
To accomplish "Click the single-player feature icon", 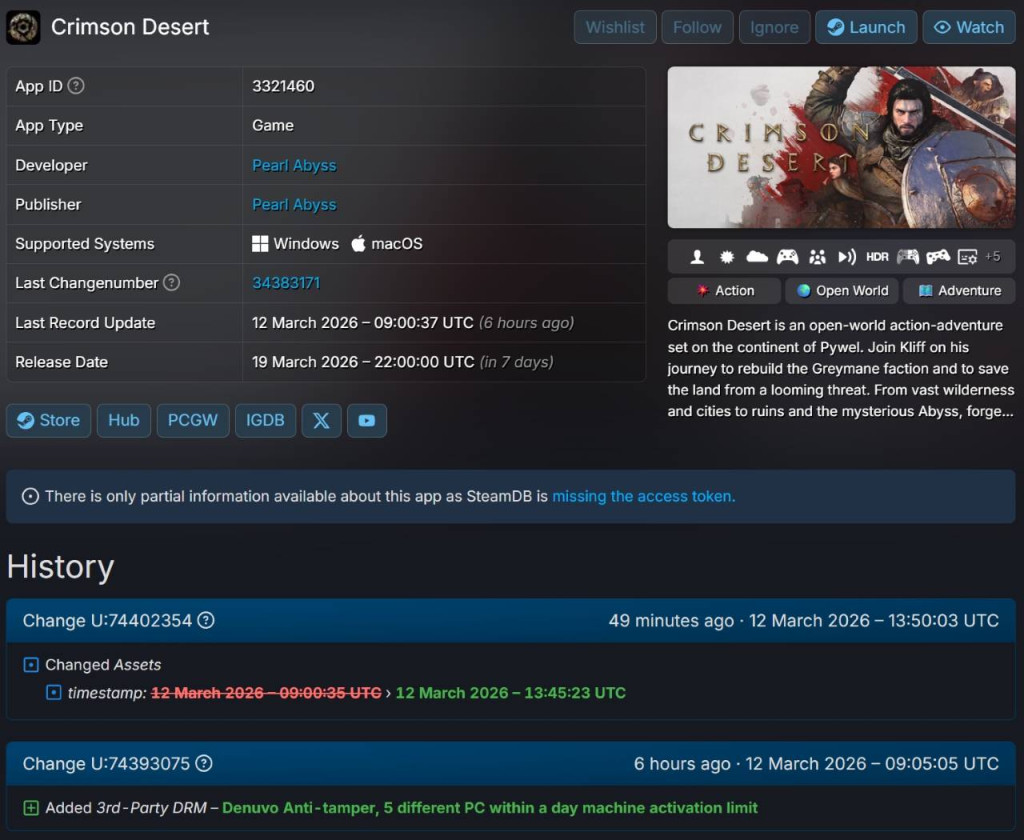I will 696,256.
